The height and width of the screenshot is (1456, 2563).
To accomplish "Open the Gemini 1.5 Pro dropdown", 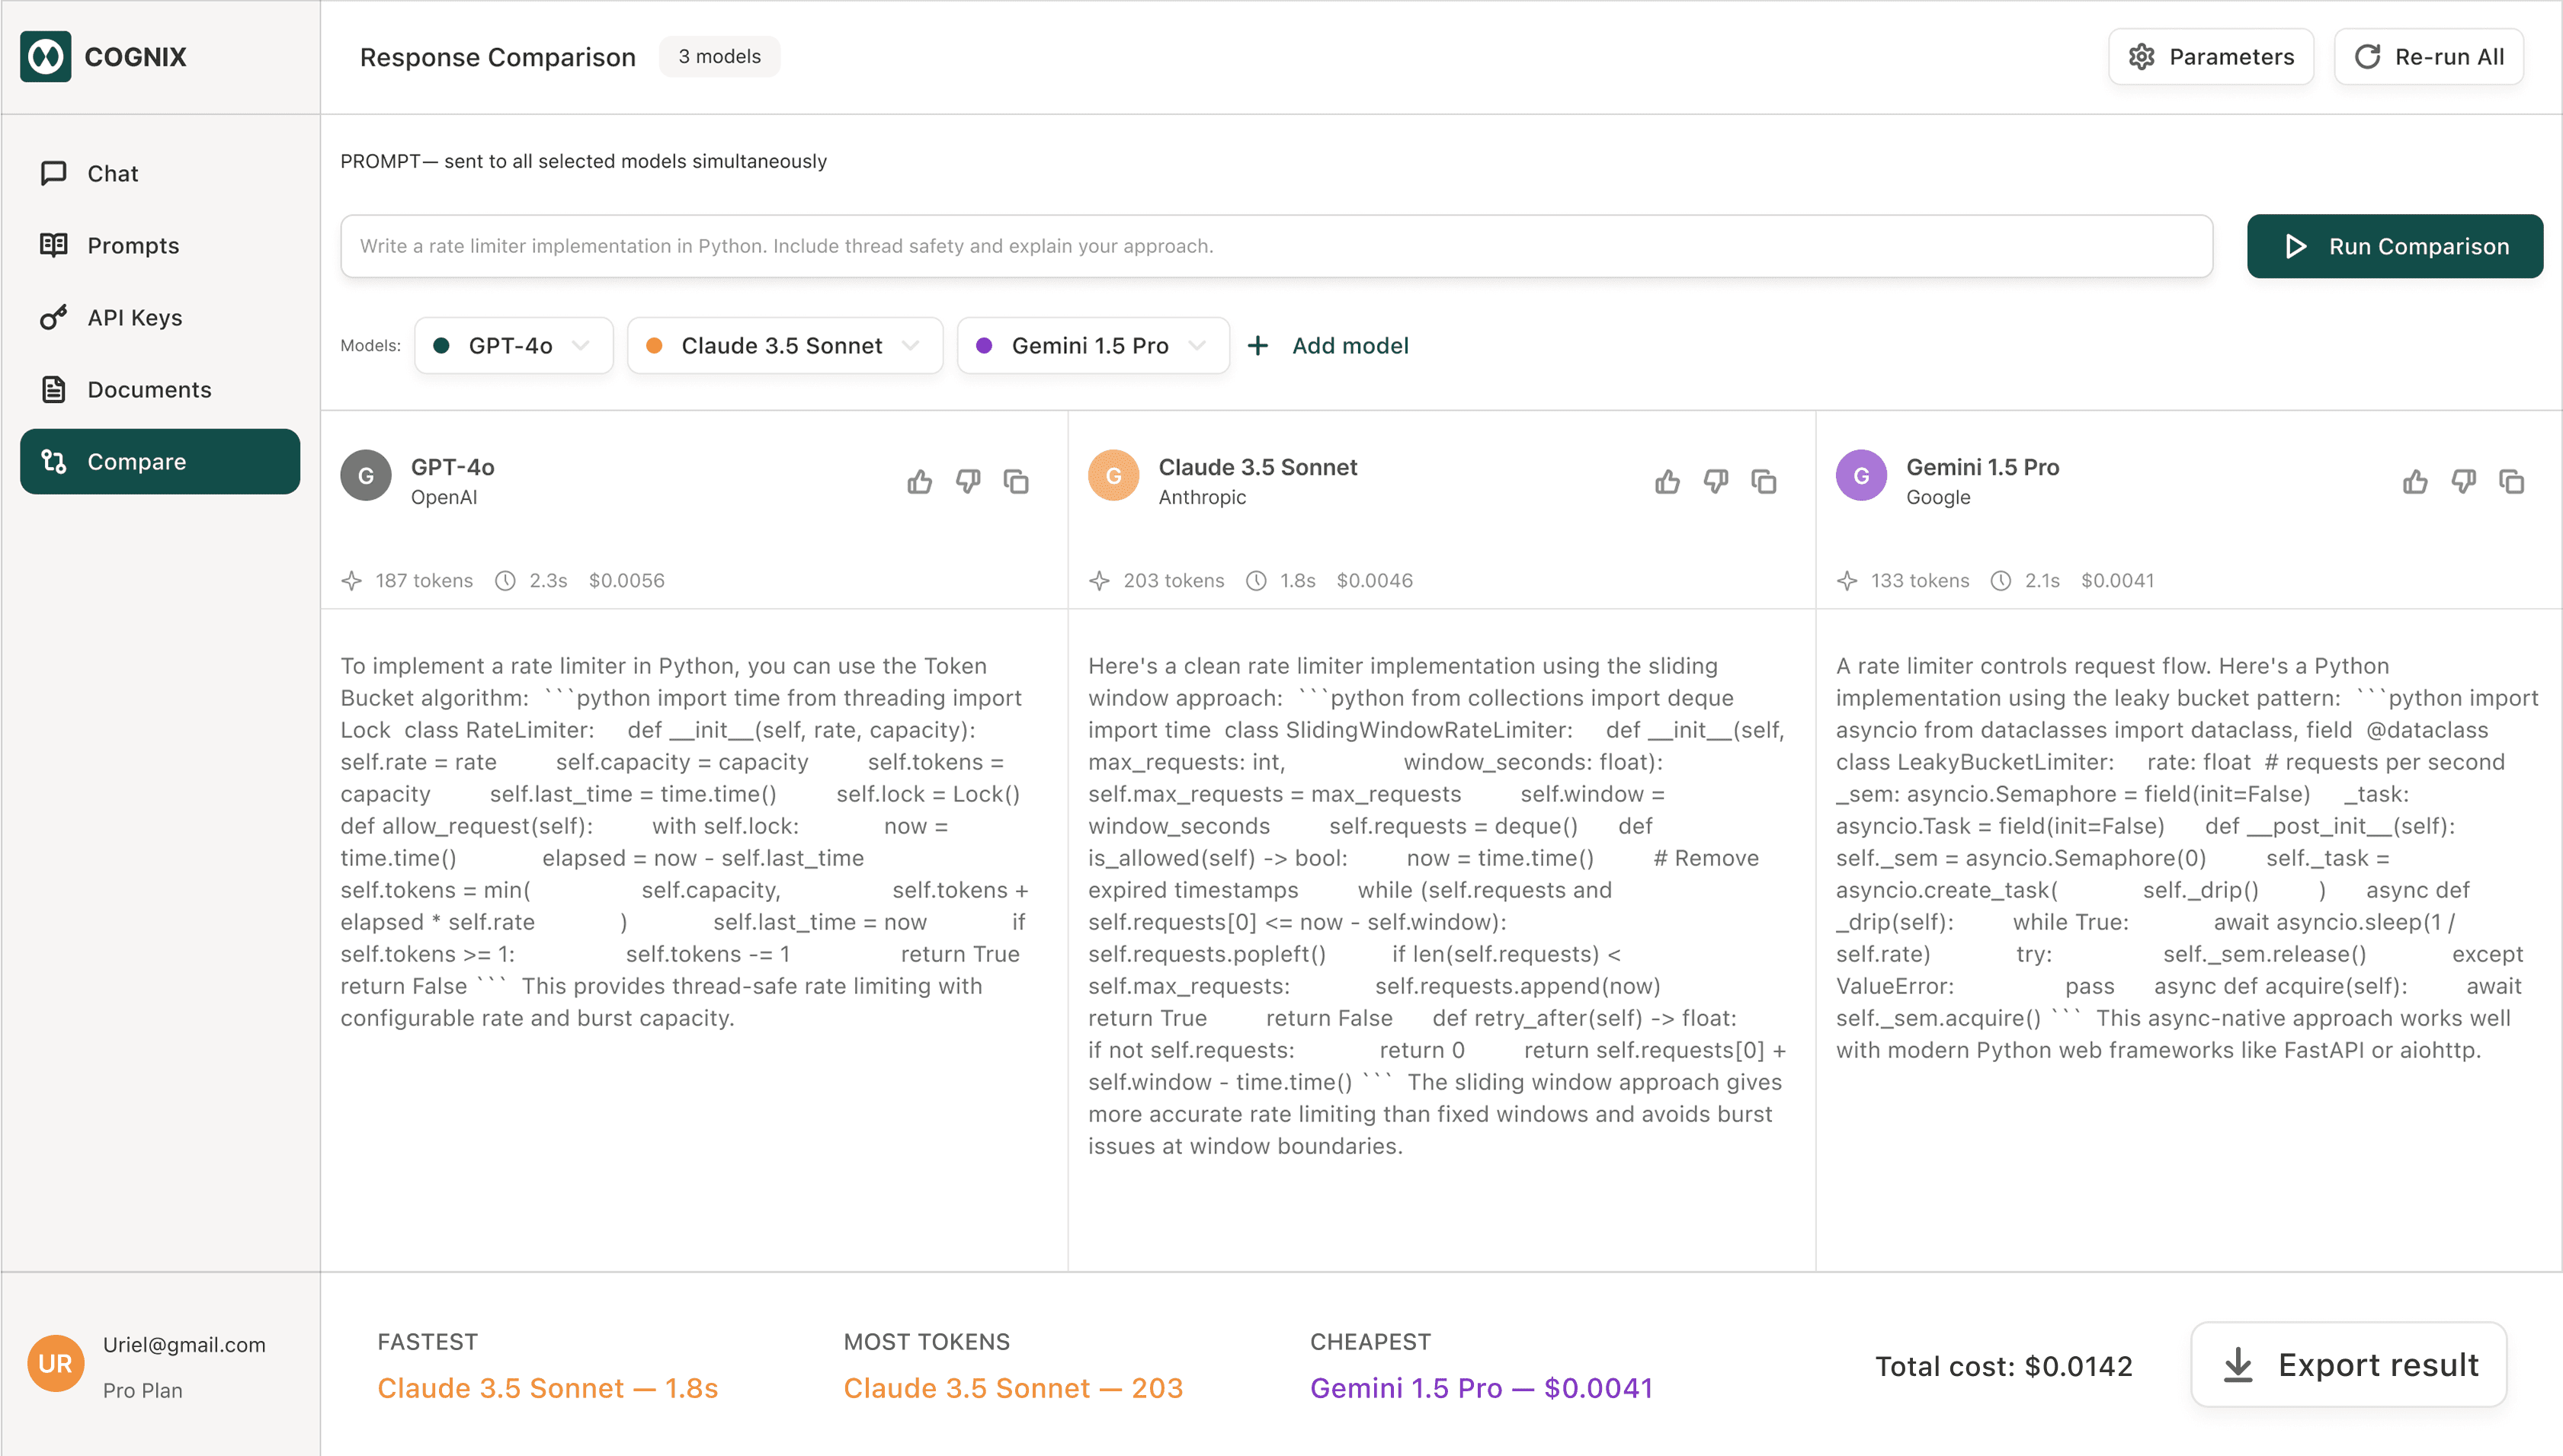I will (1092, 346).
